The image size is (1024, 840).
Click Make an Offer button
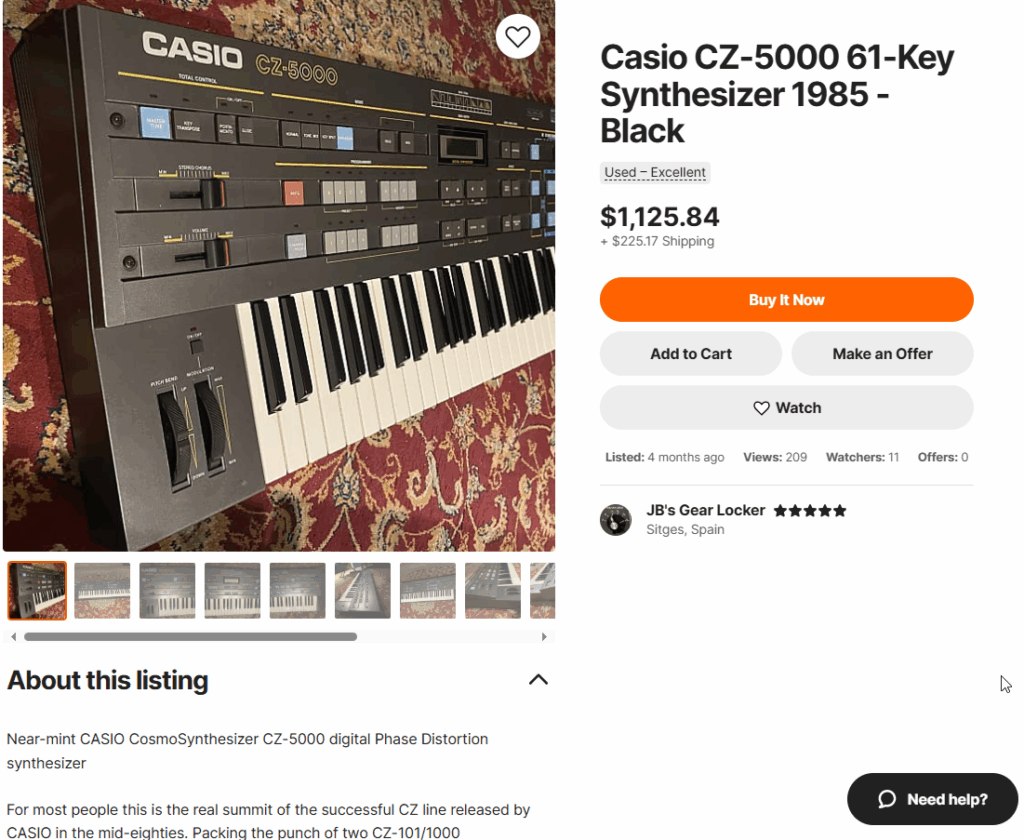882,354
